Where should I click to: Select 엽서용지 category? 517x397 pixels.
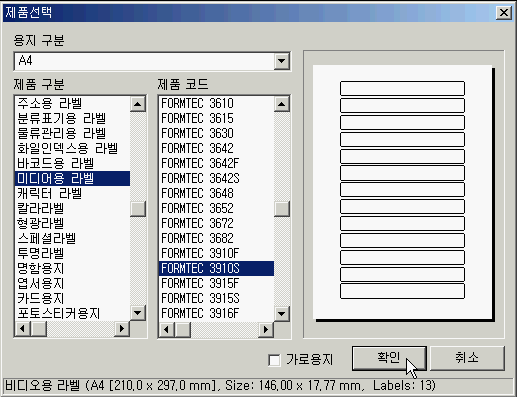point(72,283)
